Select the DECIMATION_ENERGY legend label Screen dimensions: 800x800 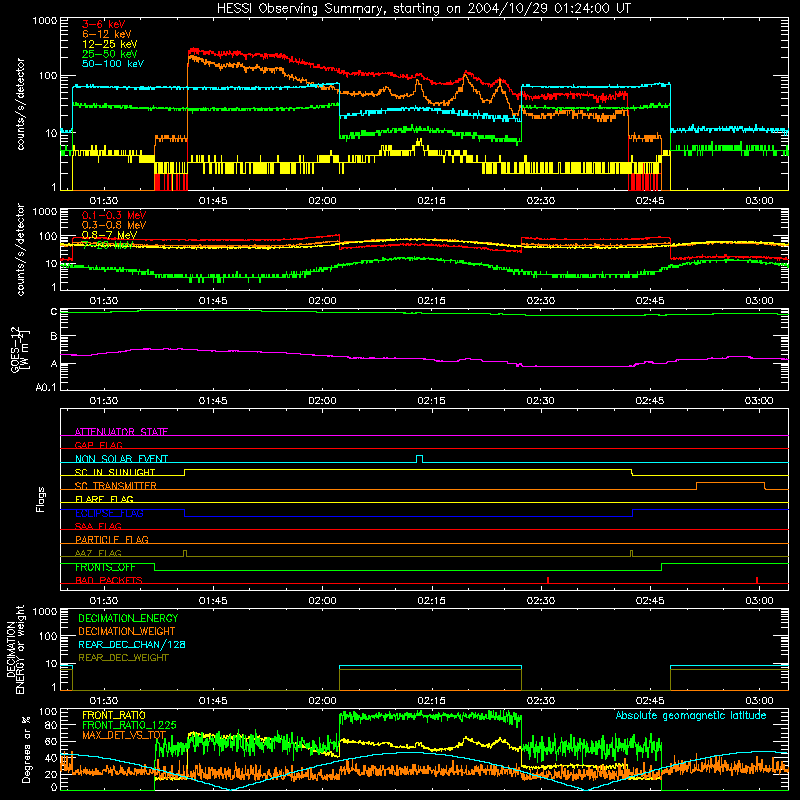(x=128, y=618)
